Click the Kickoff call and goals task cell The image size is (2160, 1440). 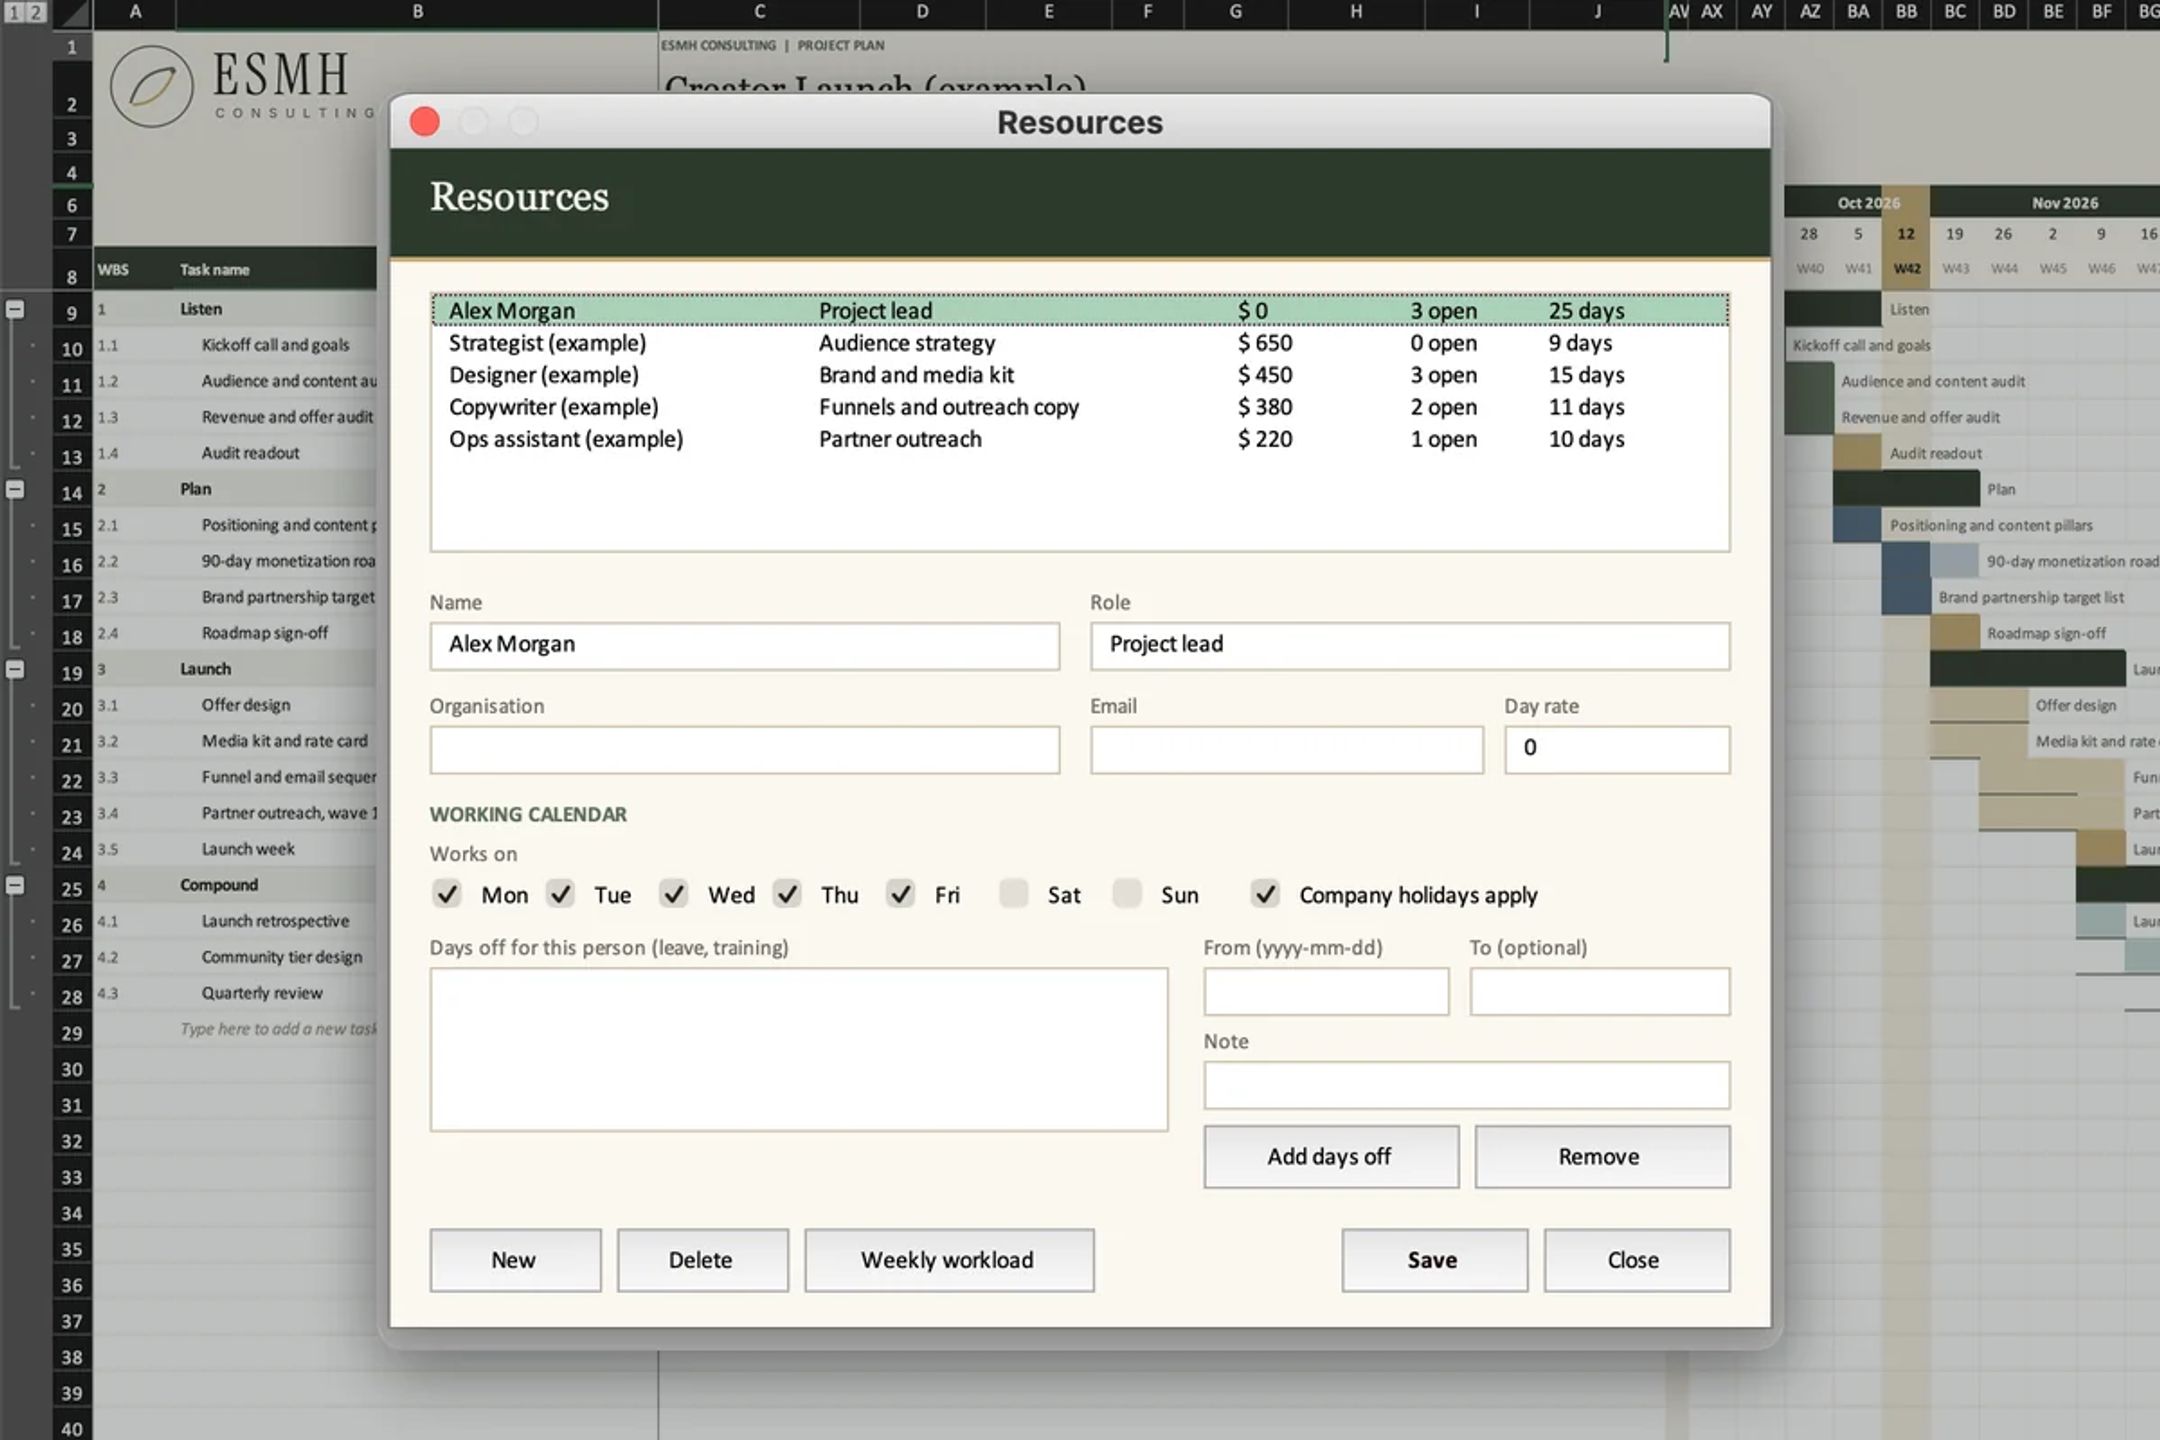276,345
